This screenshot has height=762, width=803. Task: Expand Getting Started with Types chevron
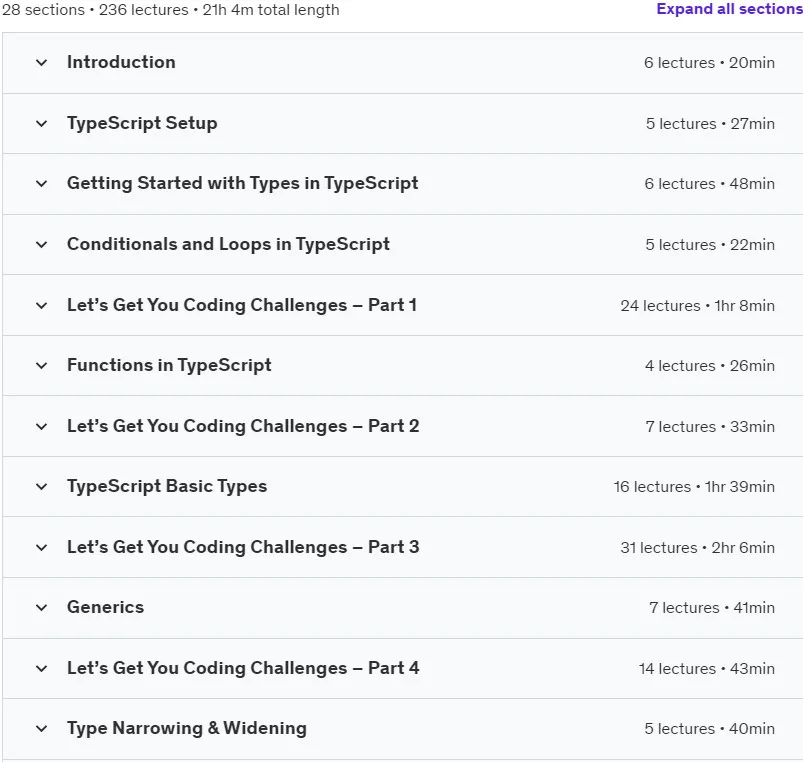coord(41,184)
